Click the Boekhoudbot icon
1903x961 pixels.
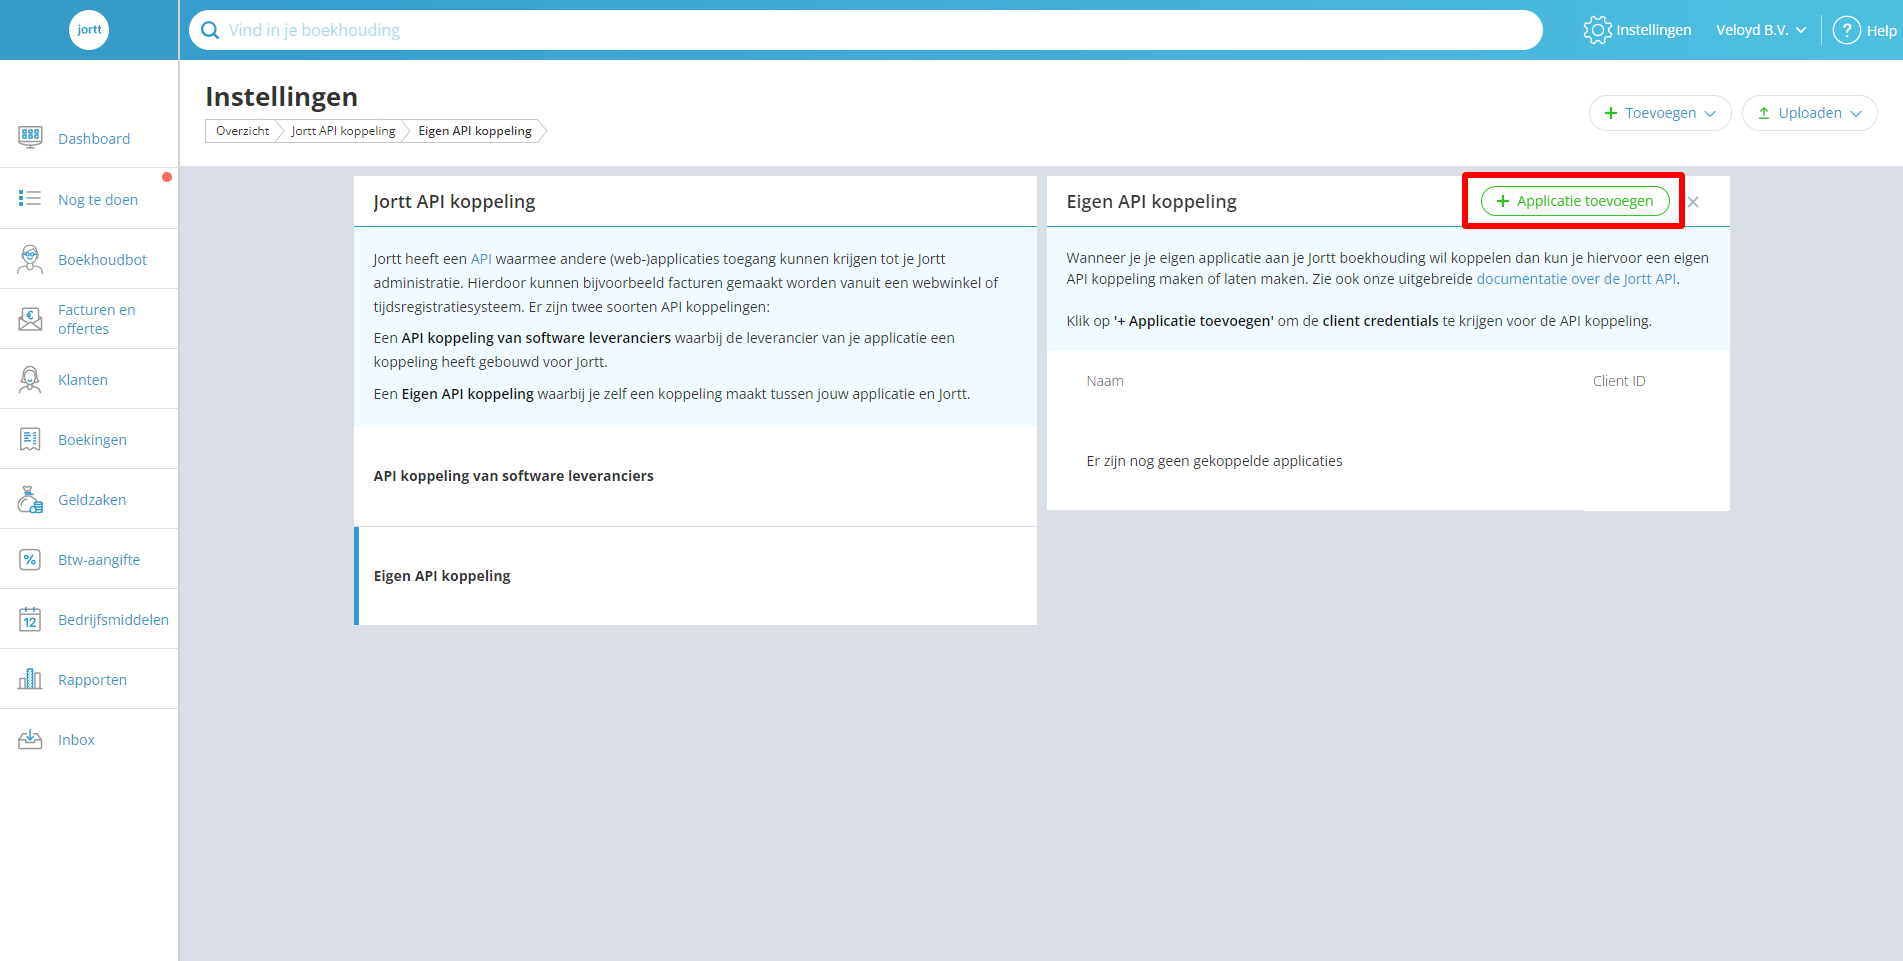30,259
